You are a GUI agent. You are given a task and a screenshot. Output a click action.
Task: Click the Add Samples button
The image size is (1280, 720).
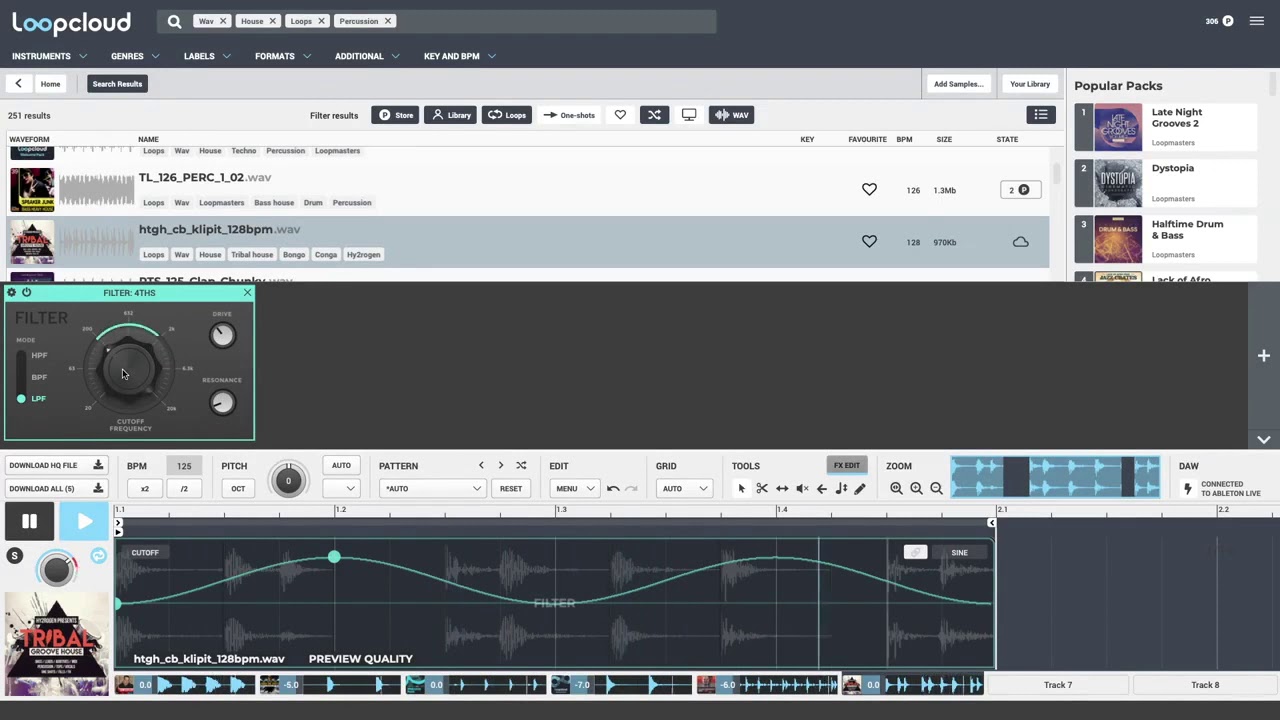point(959,84)
